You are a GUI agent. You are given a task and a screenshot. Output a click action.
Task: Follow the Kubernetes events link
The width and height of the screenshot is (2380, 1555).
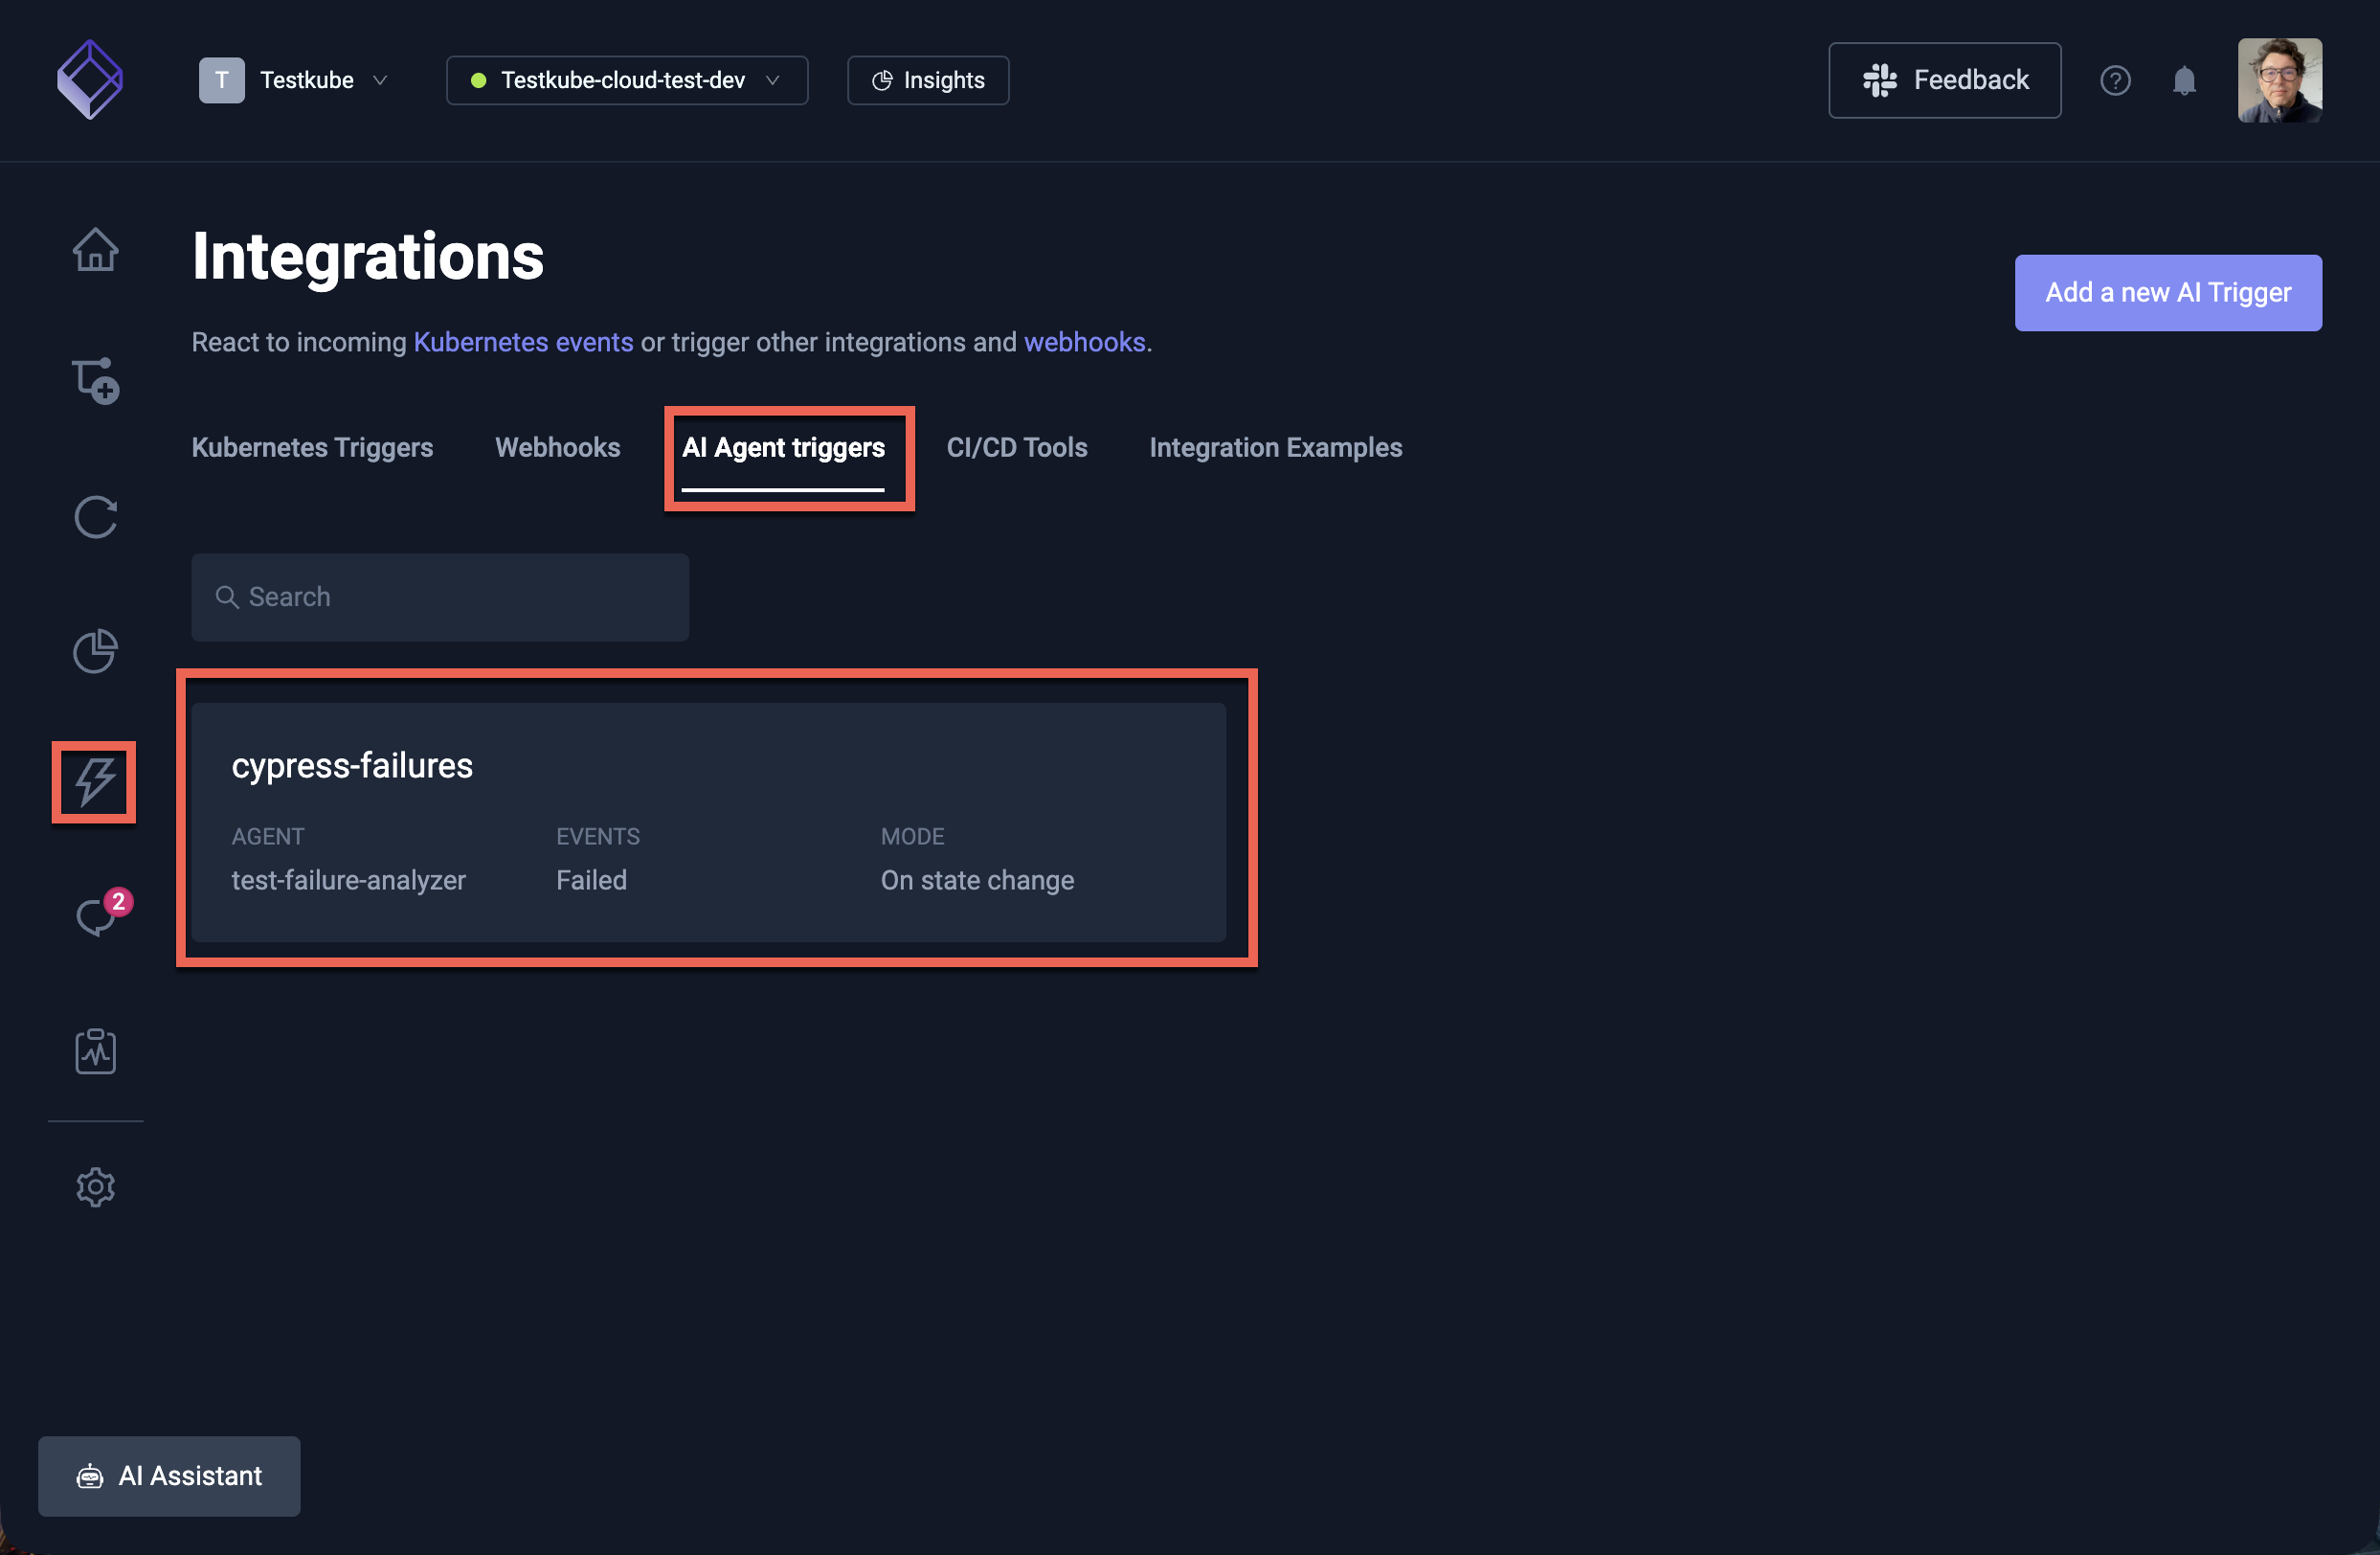523,342
